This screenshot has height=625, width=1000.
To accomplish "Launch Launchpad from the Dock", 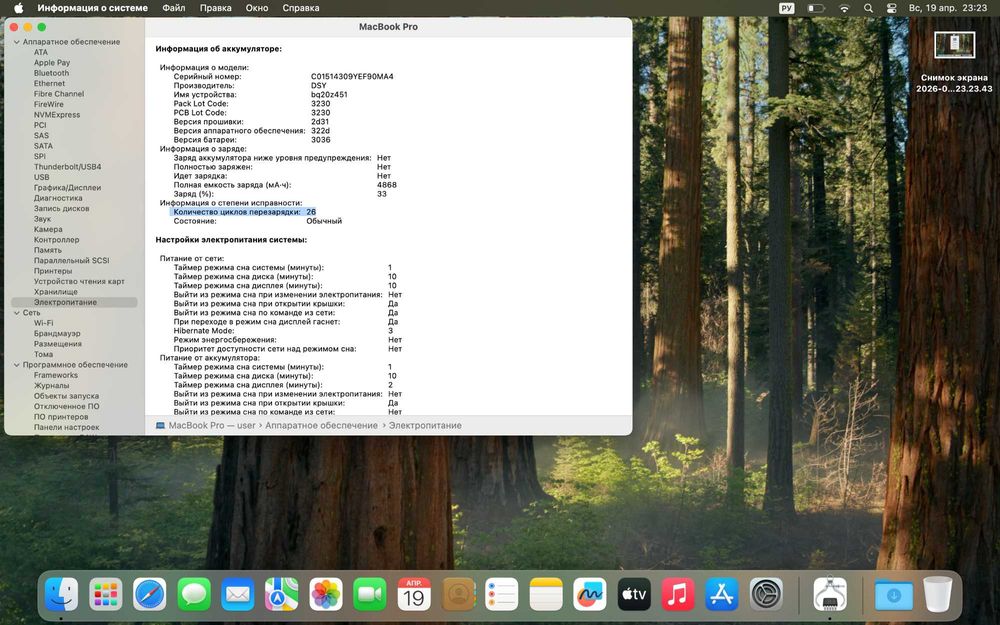I will click(106, 594).
